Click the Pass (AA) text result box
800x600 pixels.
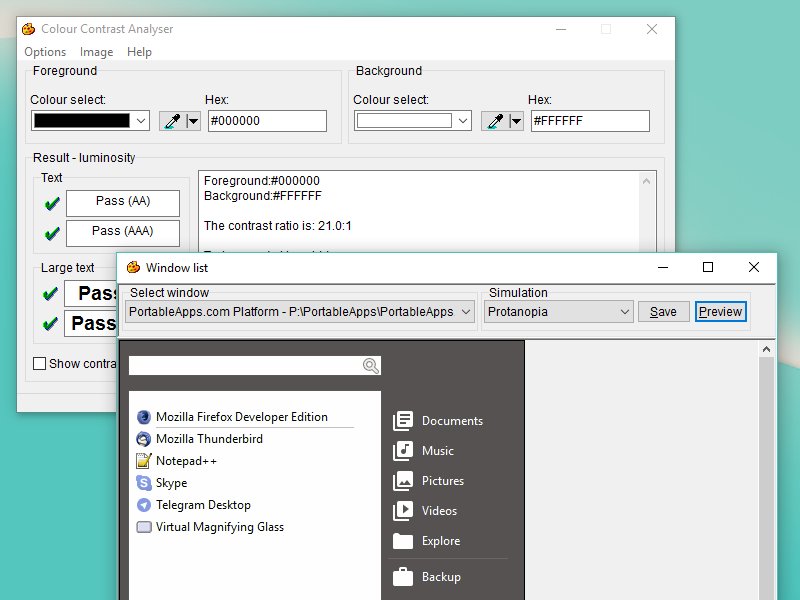pos(123,202)
